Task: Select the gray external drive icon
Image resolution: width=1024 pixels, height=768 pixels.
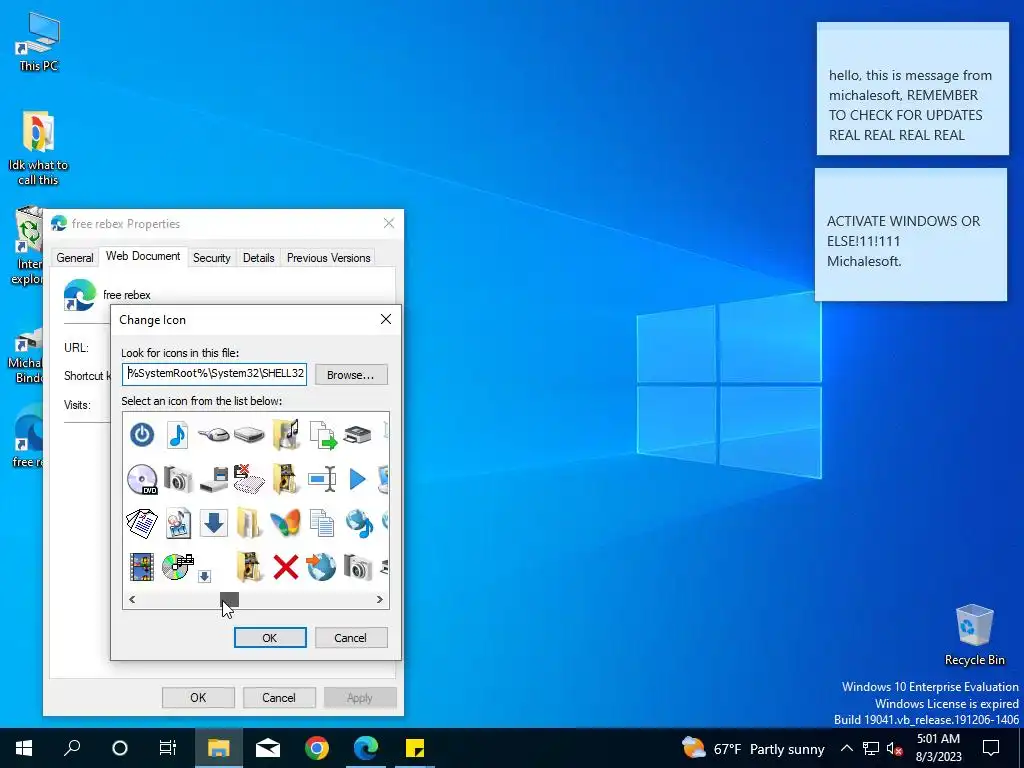Action: tap(249, 434)
